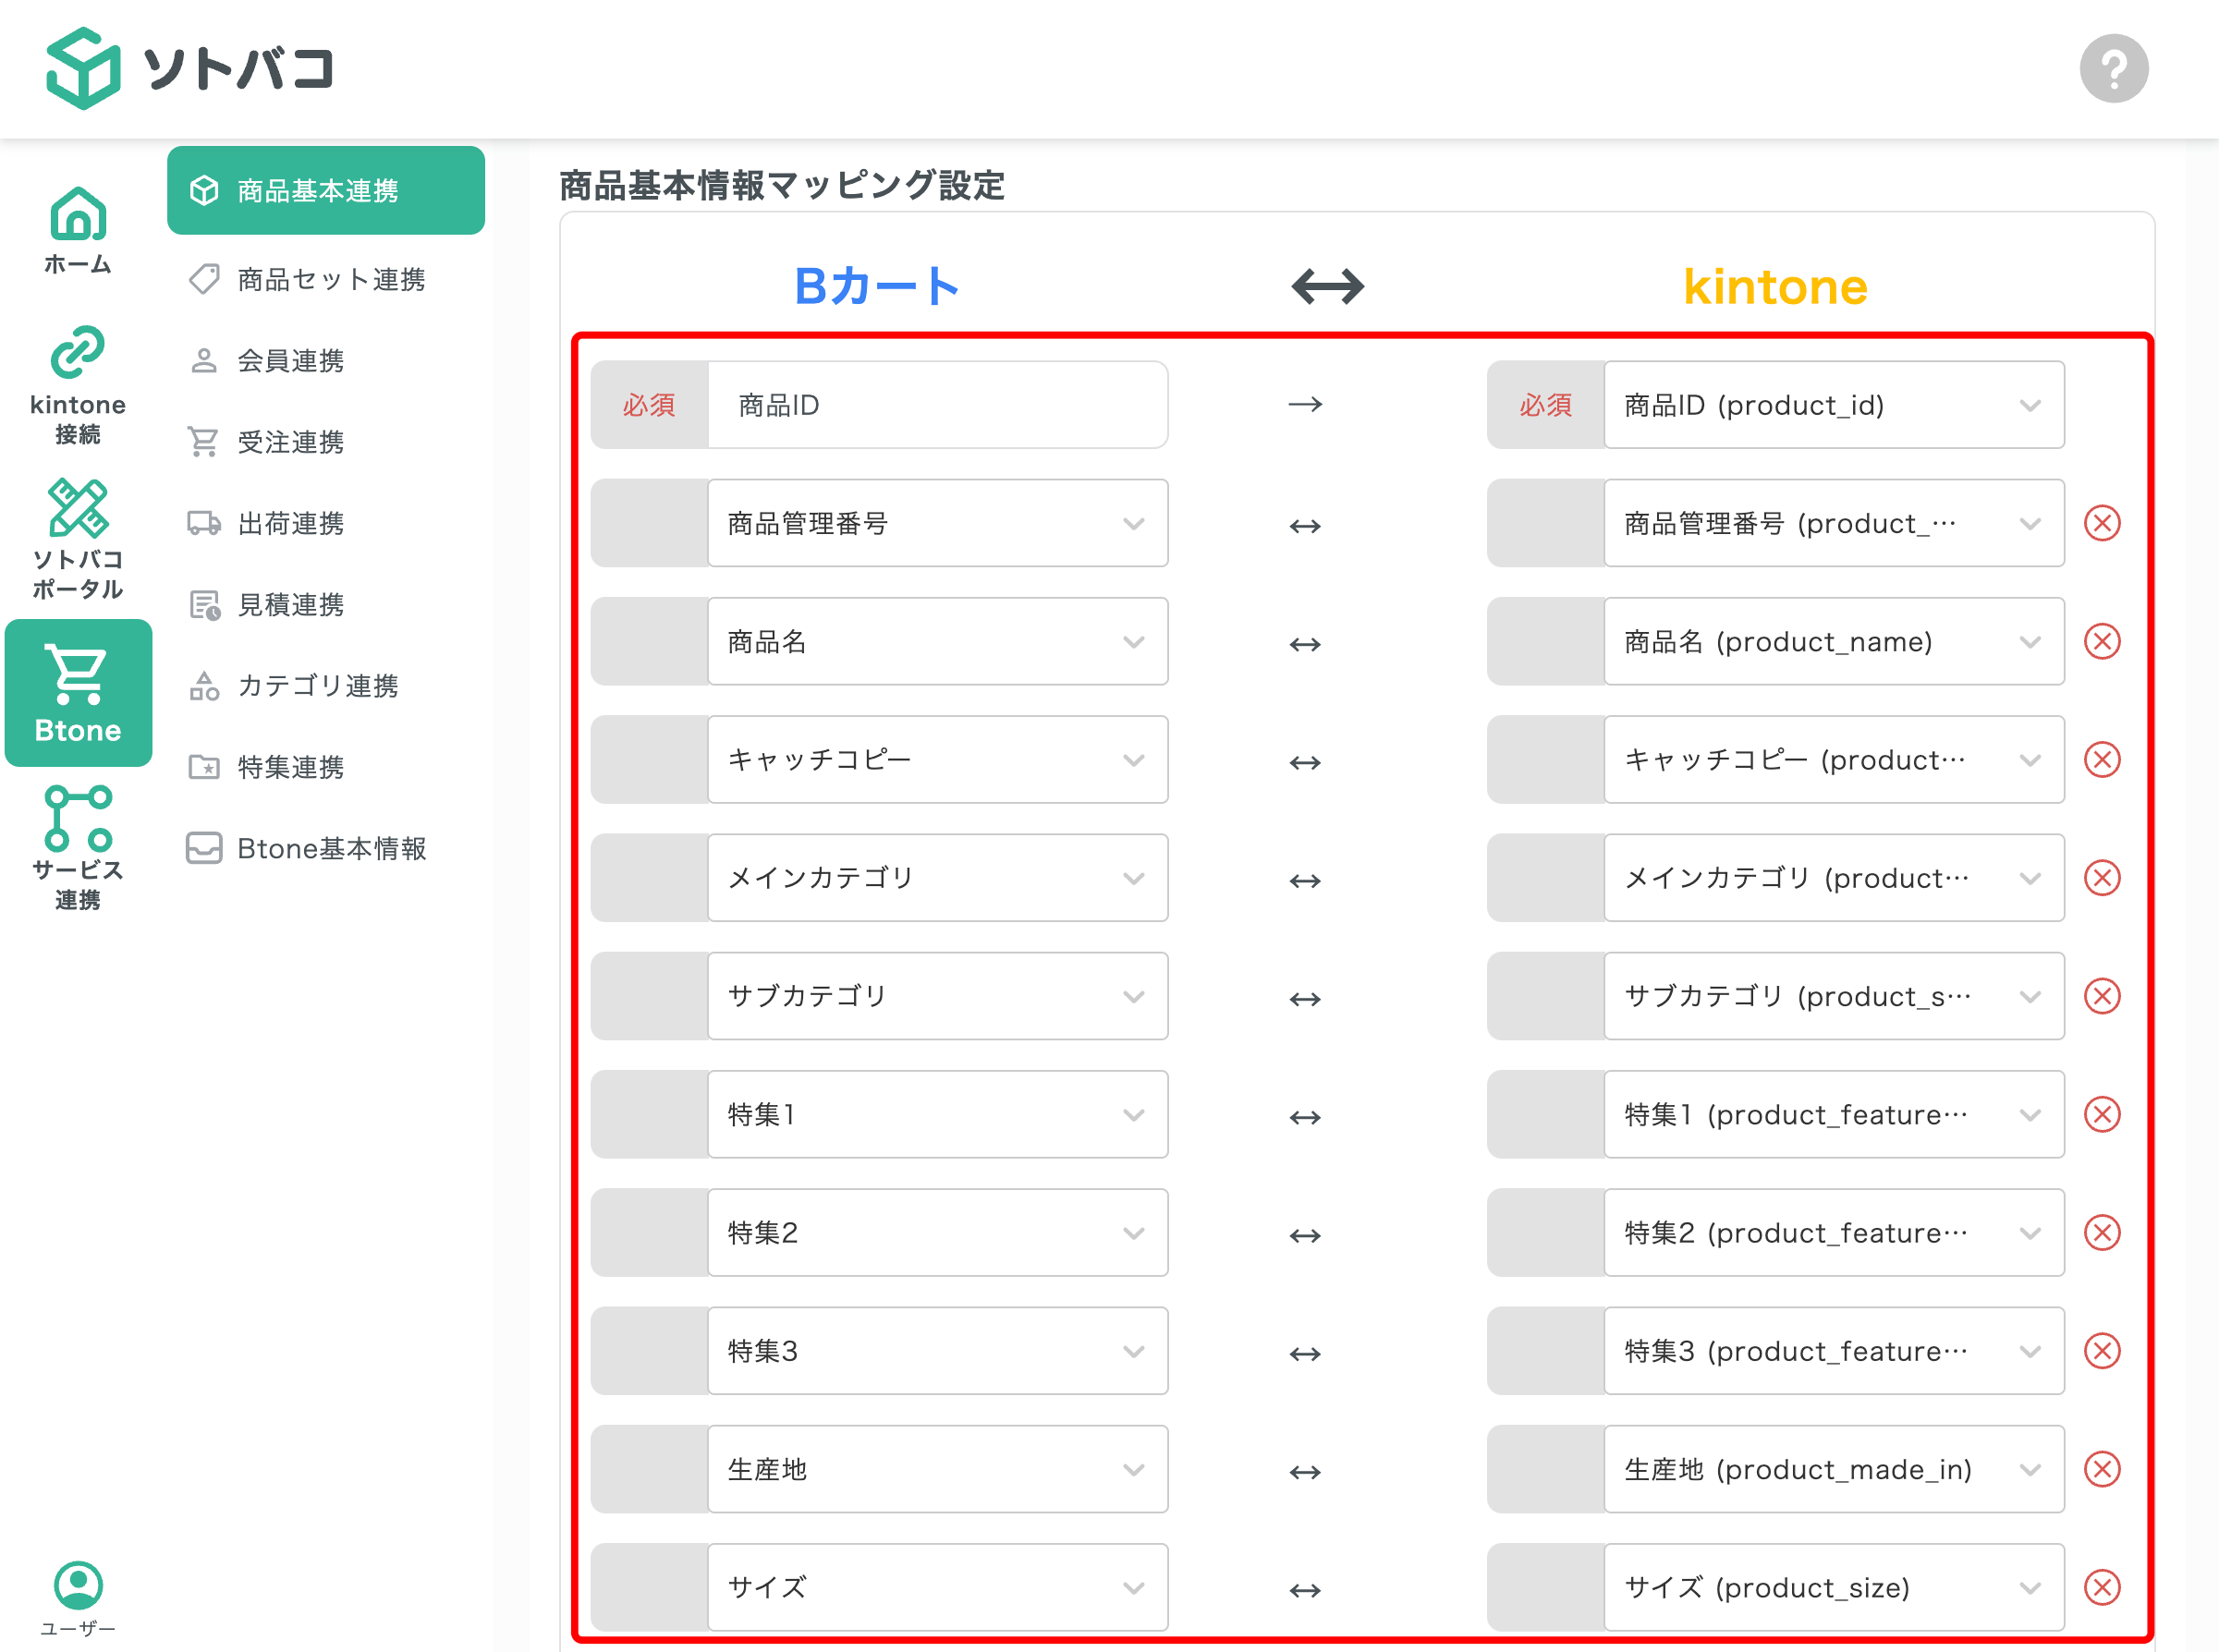Go to Btone基本情報 settings
2219x1652 pixels.
click(331, 848)
